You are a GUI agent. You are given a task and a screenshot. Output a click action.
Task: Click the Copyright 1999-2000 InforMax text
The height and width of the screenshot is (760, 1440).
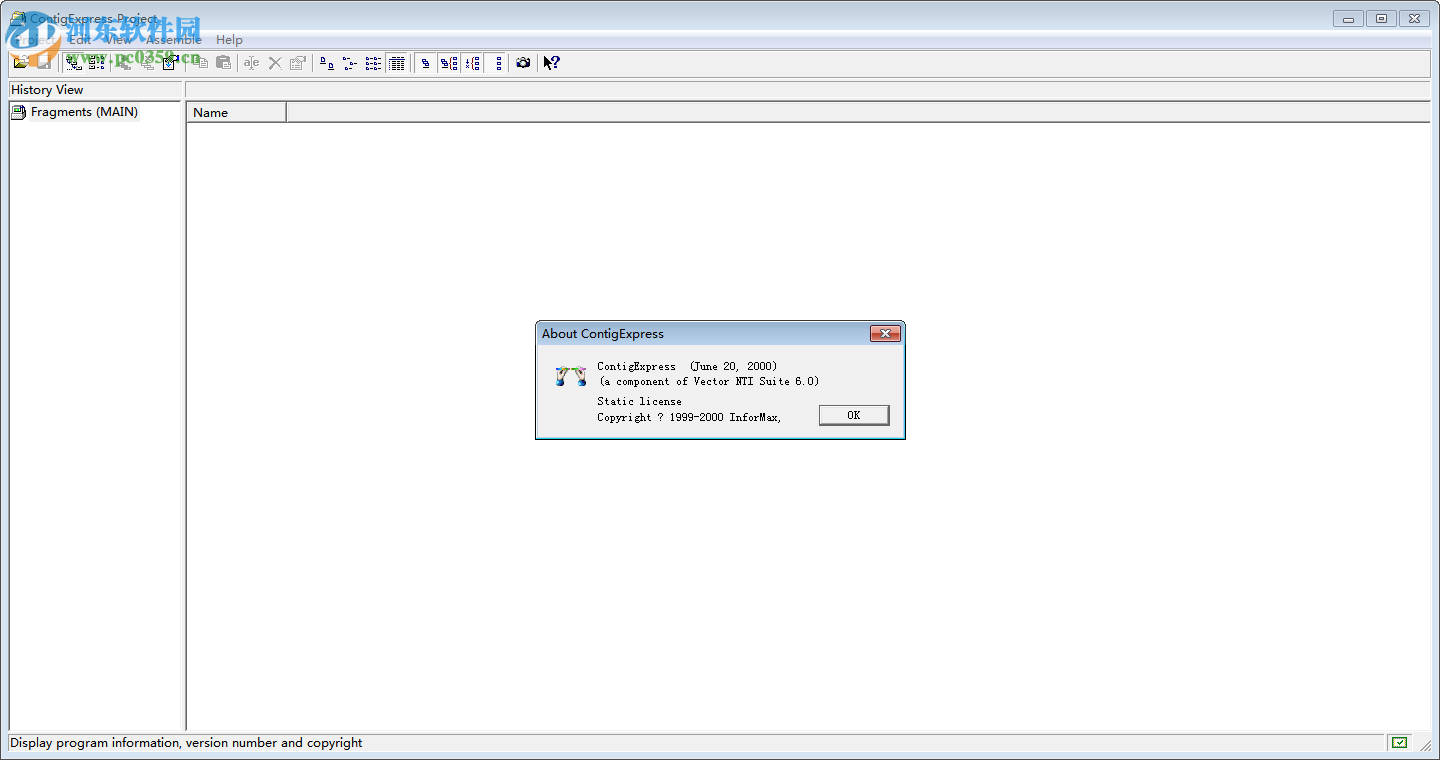[x=689, y=417]
